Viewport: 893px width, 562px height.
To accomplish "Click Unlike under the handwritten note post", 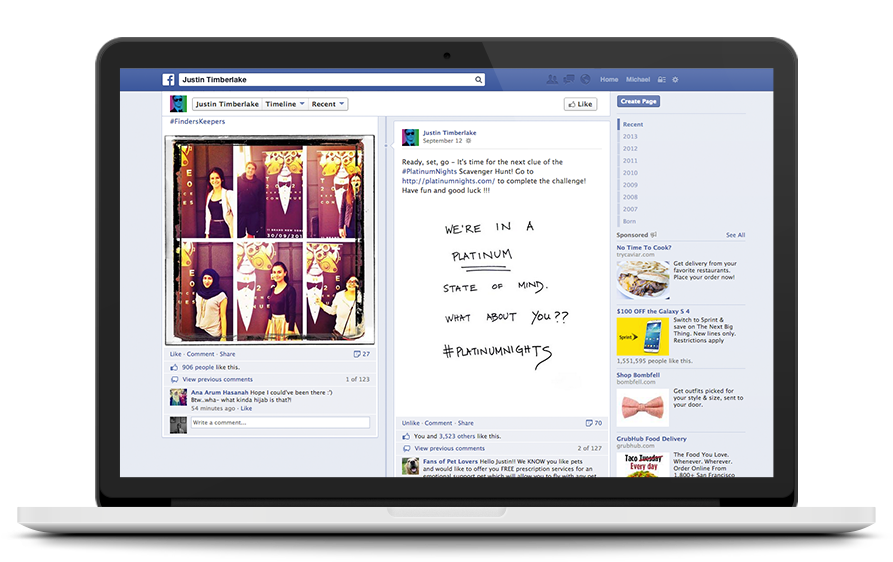I will 411,423.
